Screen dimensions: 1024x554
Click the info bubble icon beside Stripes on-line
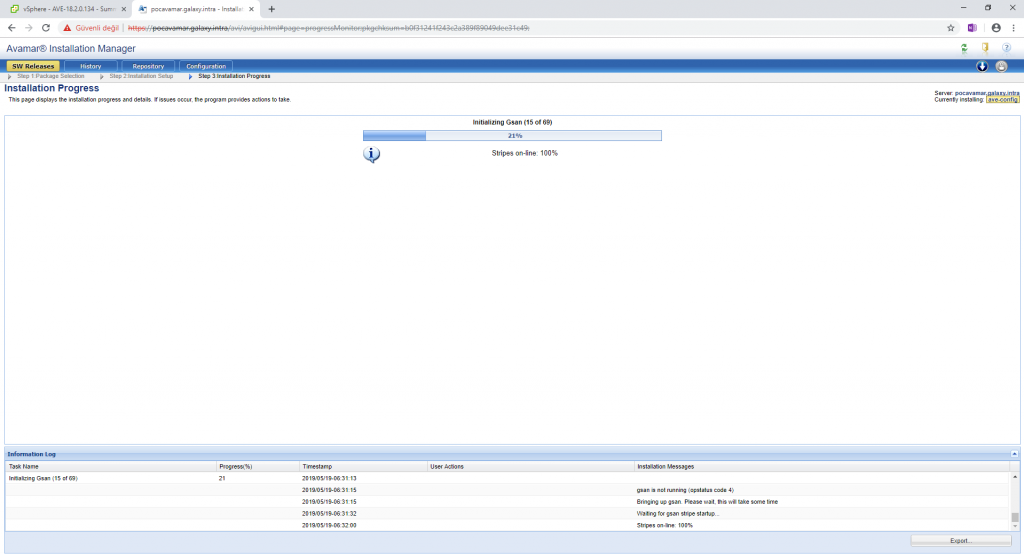click(x=372, y=154)
